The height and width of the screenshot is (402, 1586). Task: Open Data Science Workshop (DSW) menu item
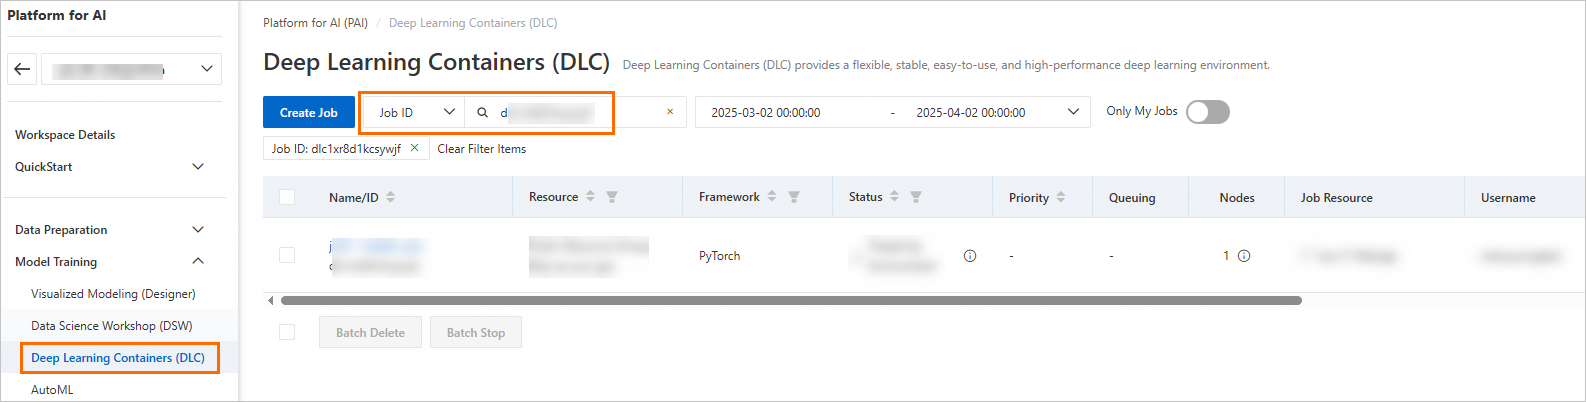click(x=112, y=326)
